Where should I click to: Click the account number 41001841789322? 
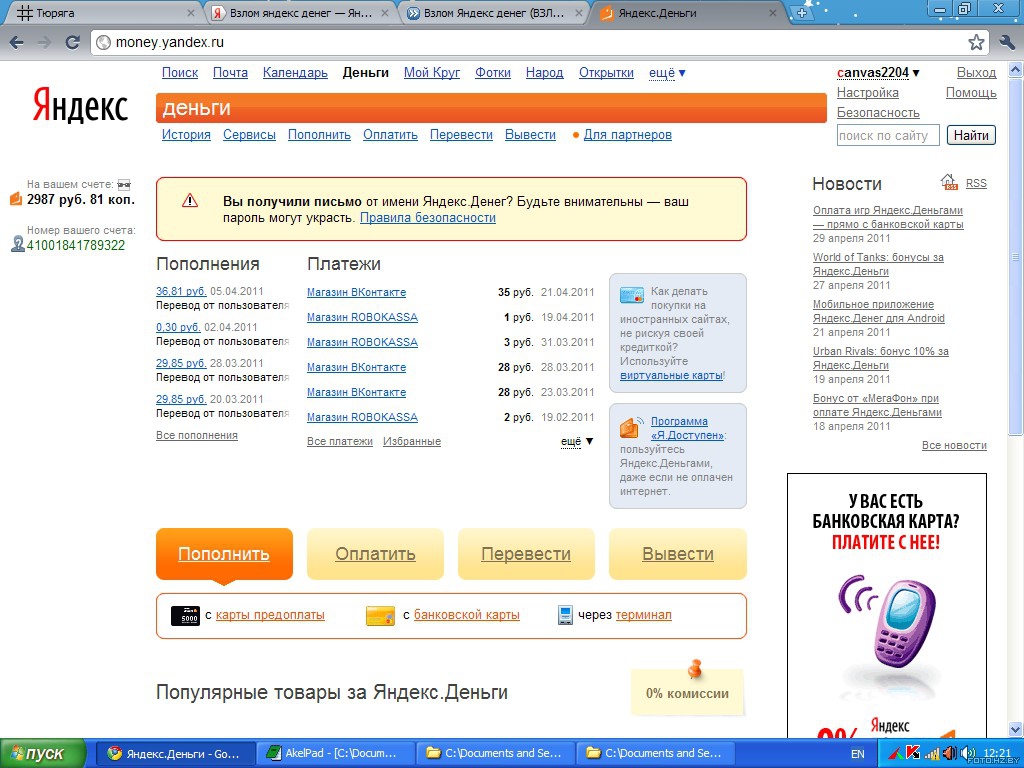click(x=76, y=246)
